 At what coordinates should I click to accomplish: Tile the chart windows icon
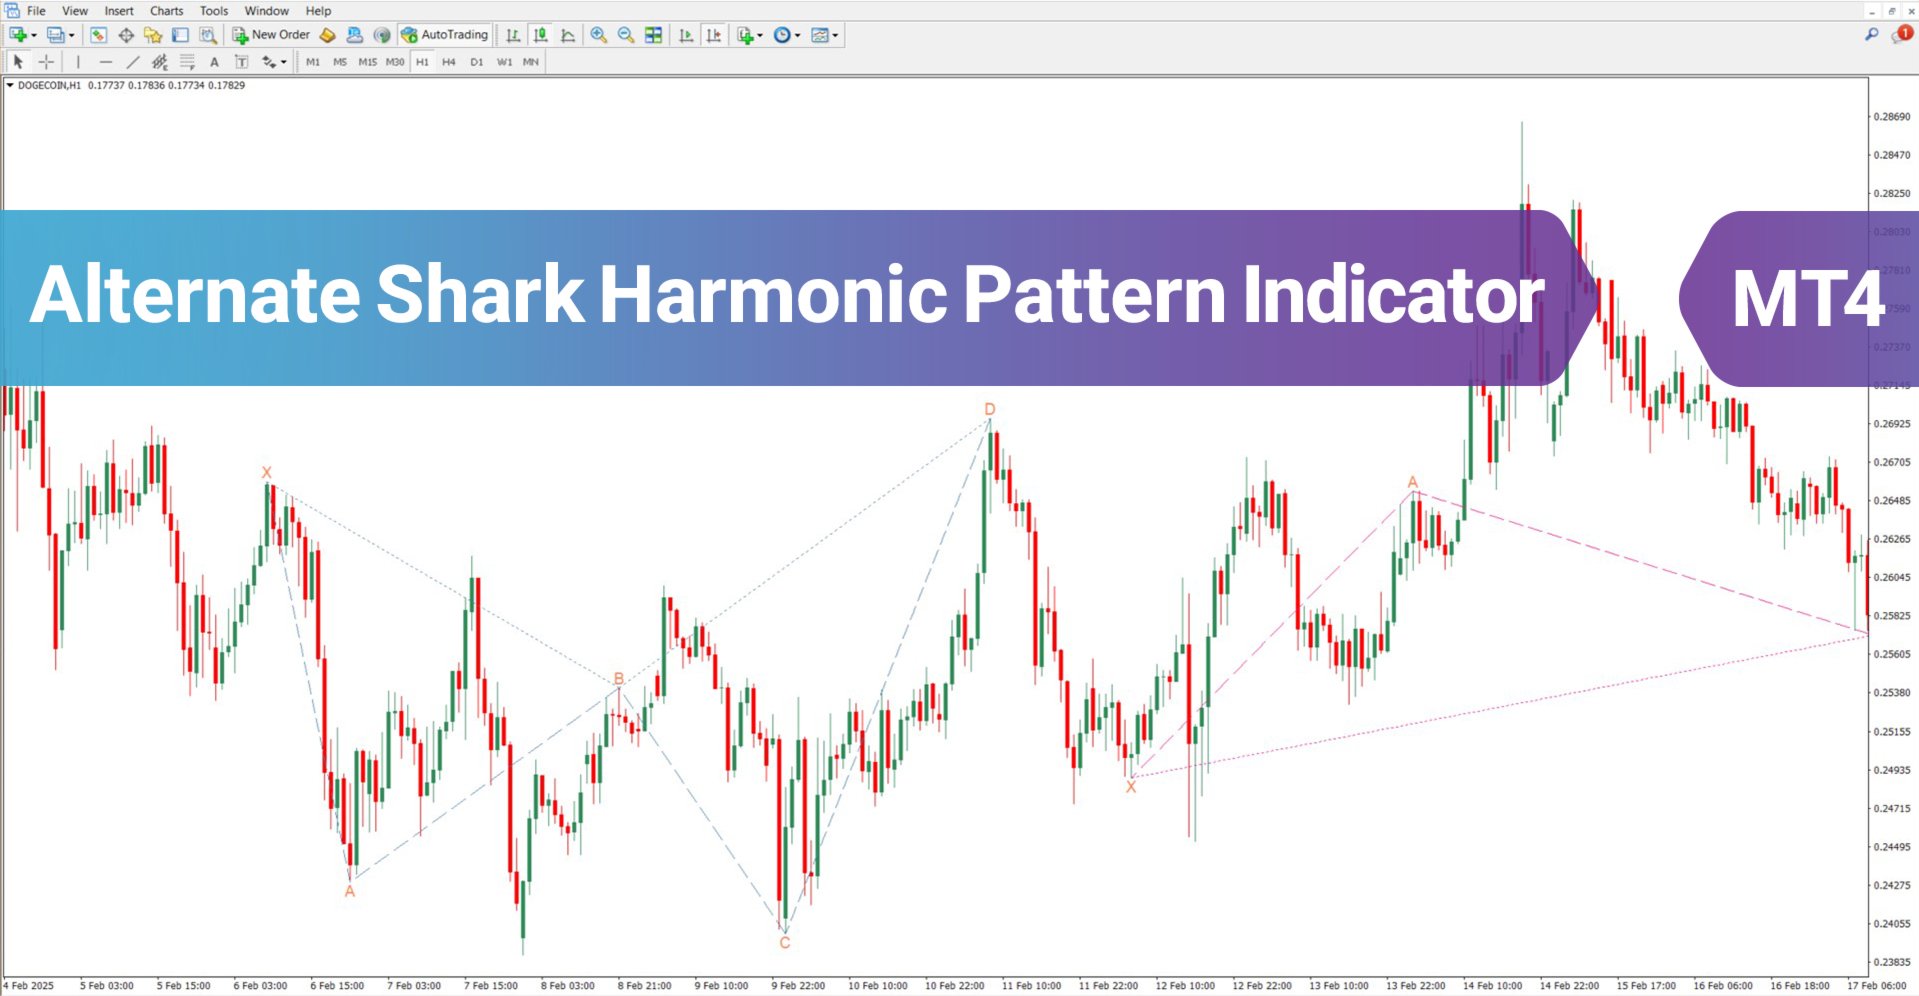pos(653,35)
